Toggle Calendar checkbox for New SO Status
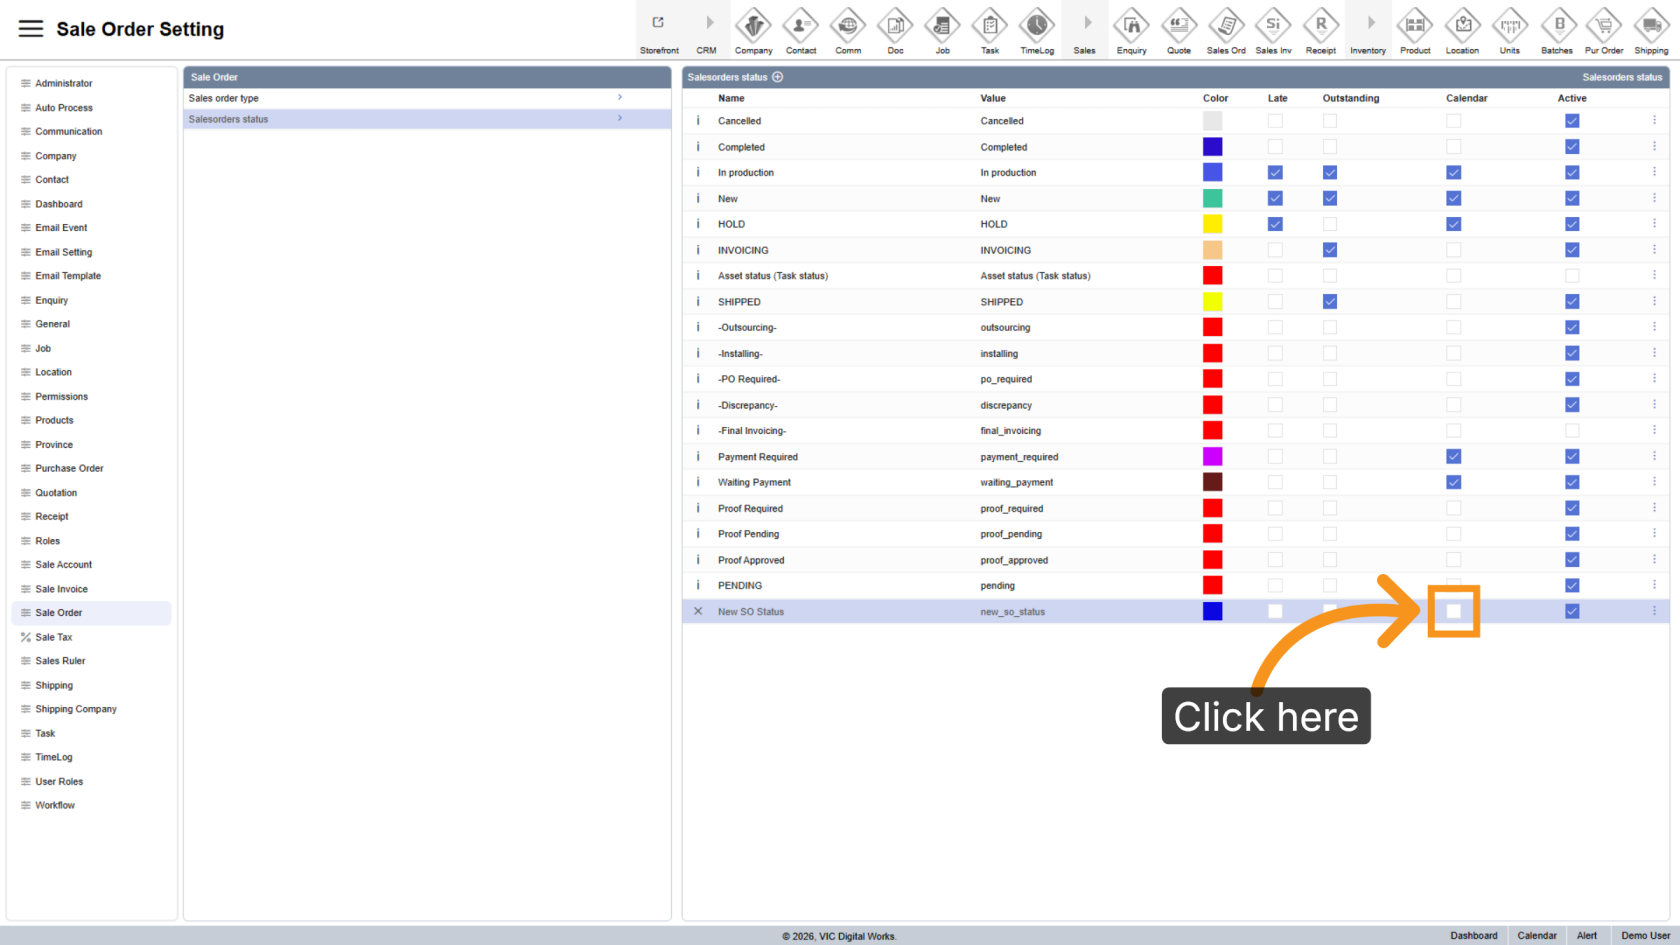 (1453, 611)
